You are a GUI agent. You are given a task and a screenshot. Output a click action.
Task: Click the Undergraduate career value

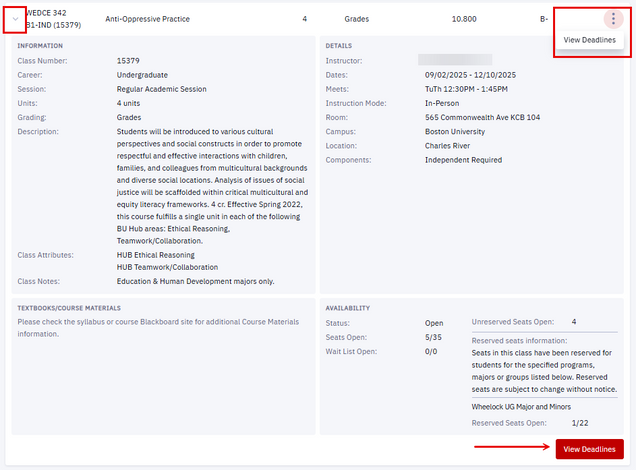point(142,75)
